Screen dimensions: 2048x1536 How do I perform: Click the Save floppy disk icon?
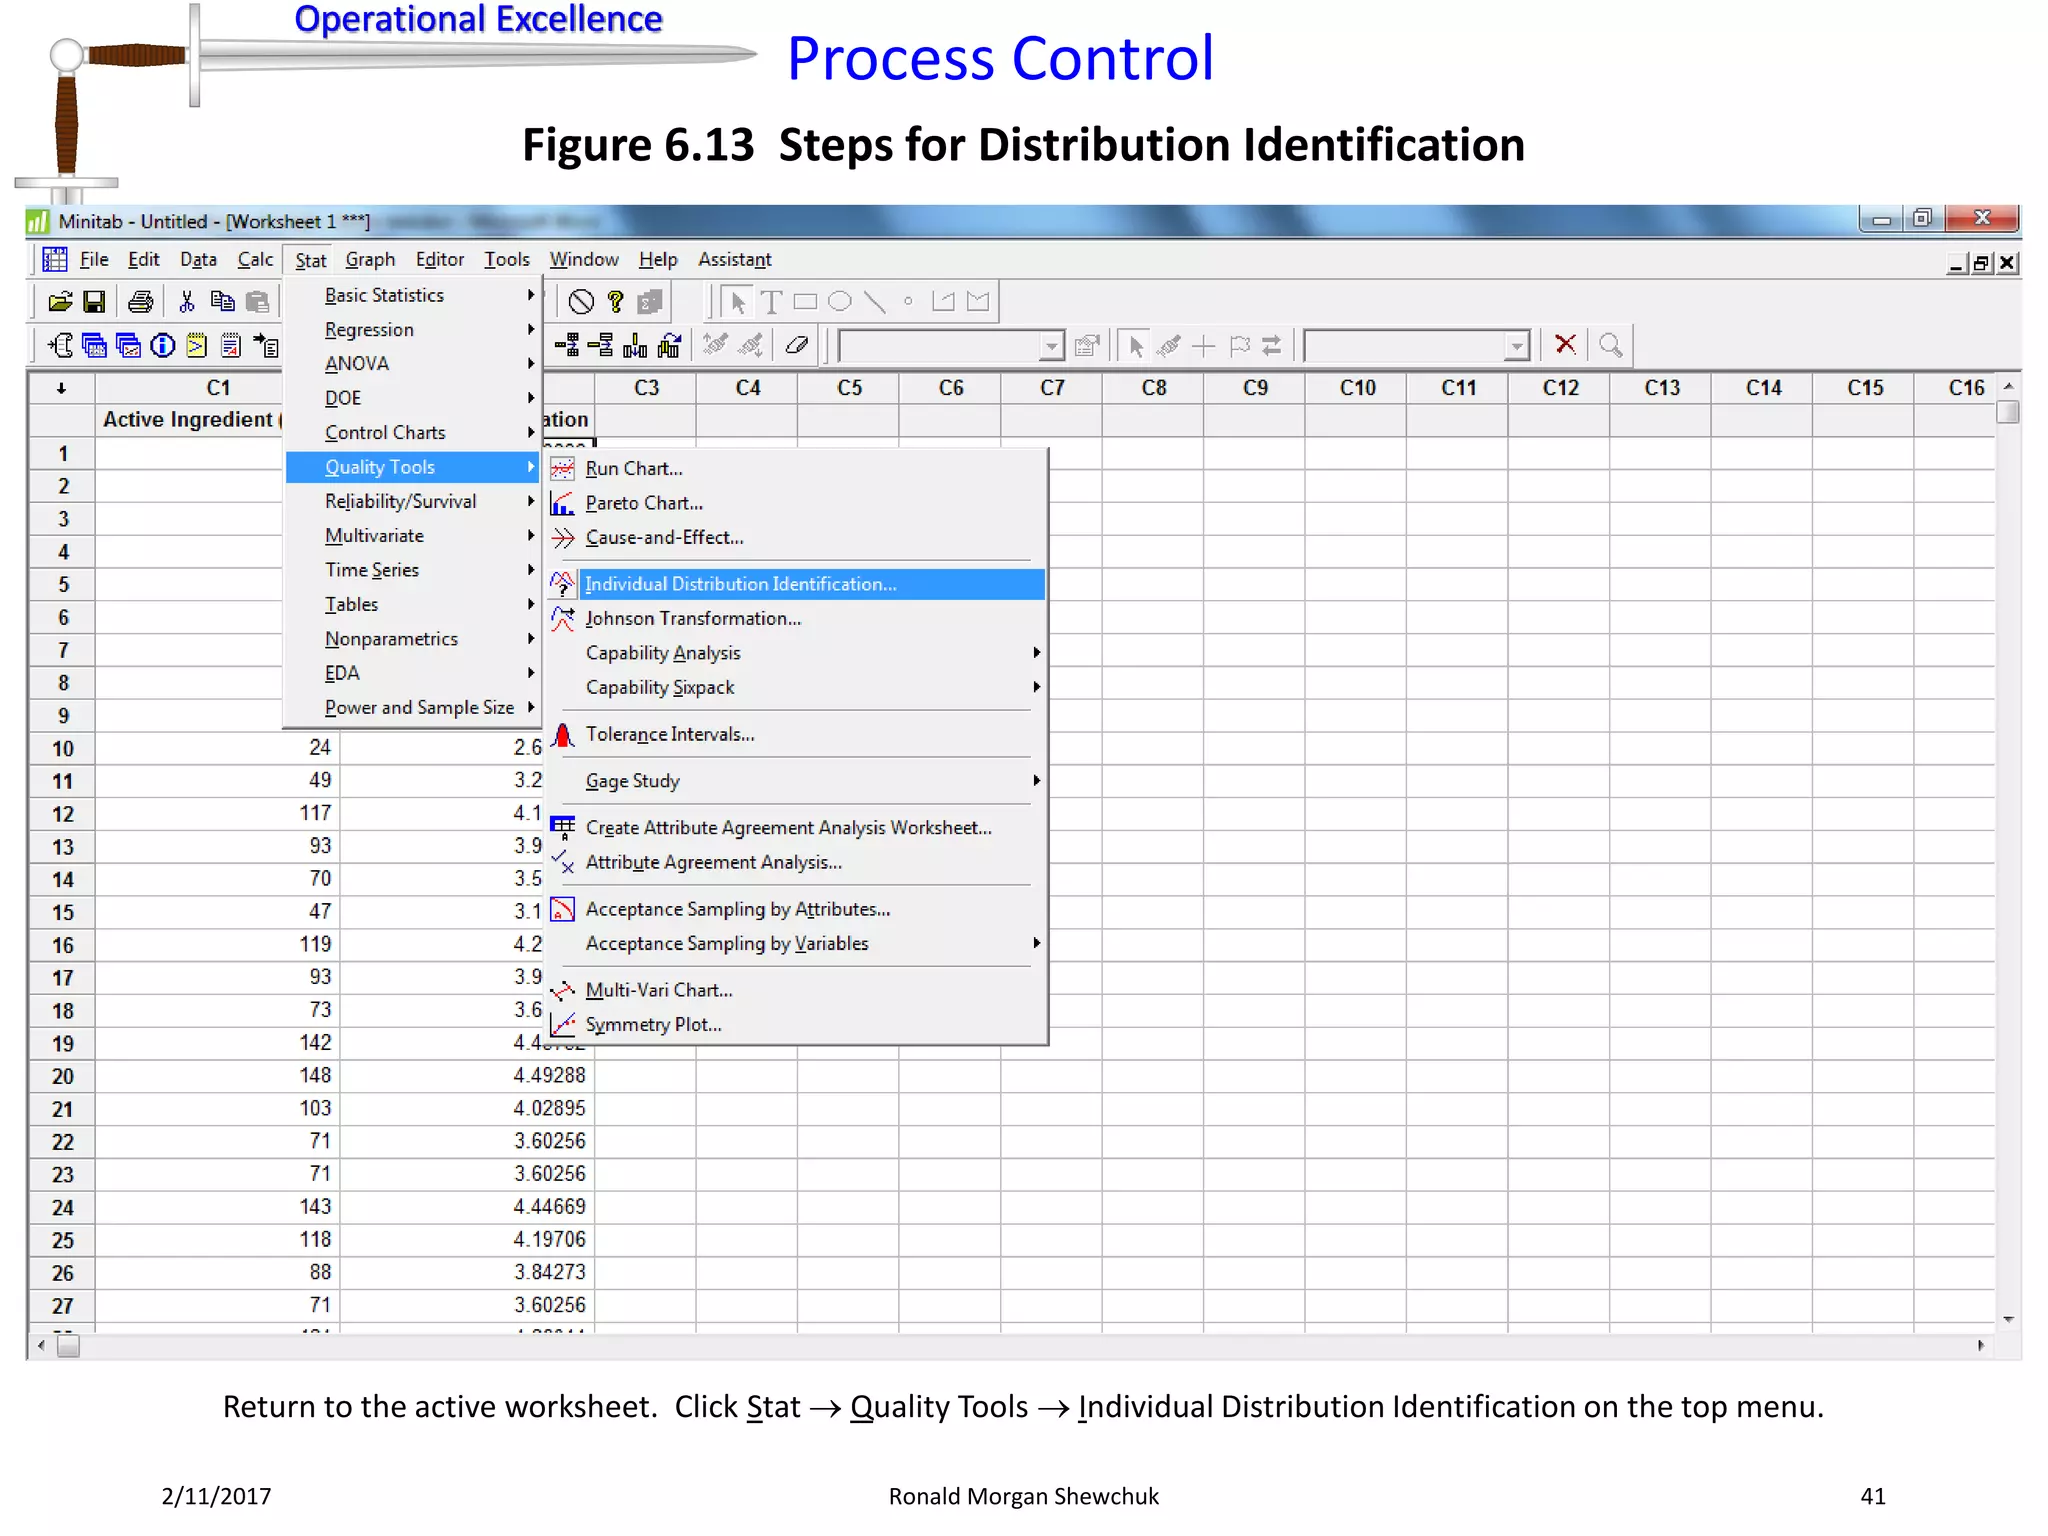click(94, 301)
